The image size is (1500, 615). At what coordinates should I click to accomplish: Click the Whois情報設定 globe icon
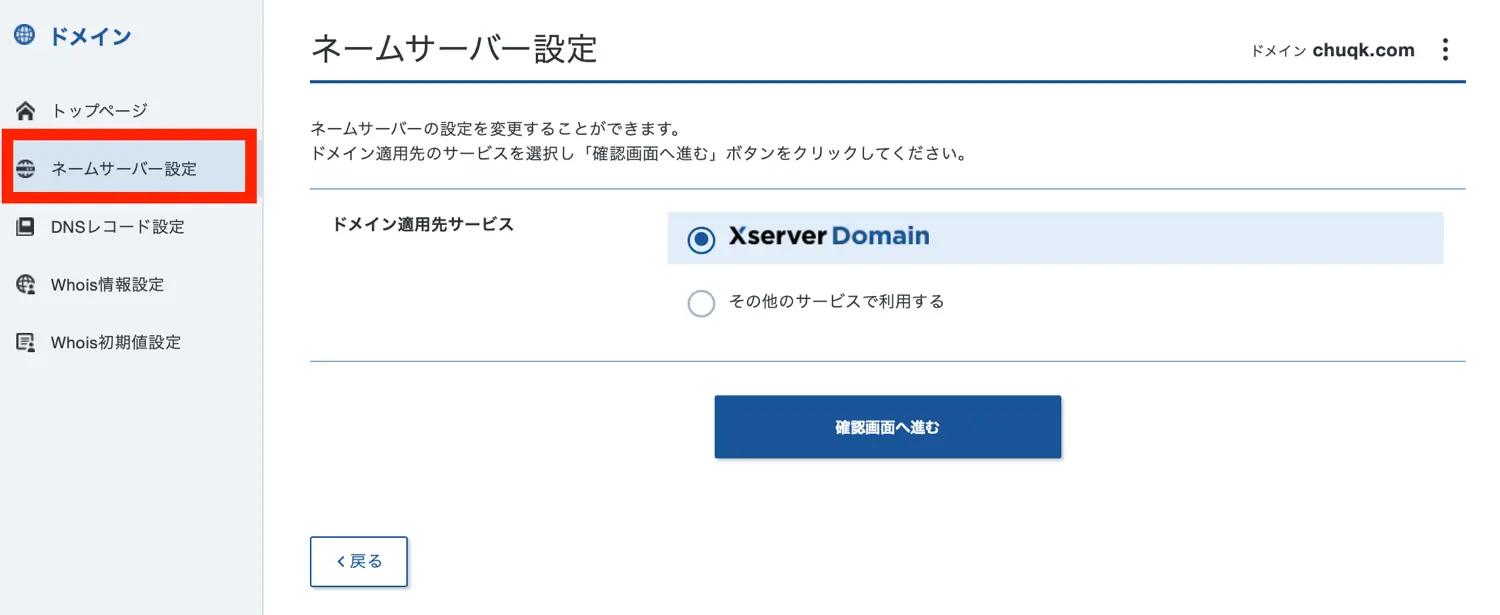tap(25, 285)
